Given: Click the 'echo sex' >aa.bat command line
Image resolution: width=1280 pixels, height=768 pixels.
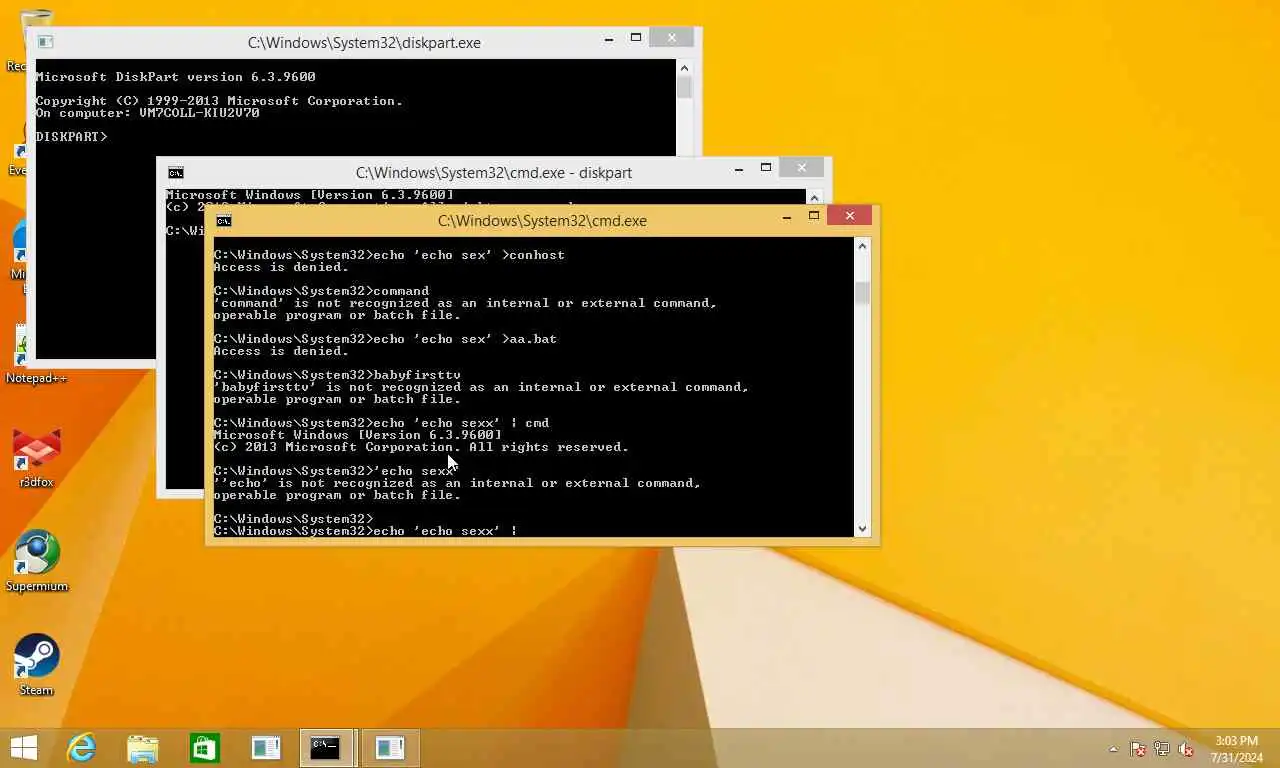Looking at the screenshot, I should (385, 339).
